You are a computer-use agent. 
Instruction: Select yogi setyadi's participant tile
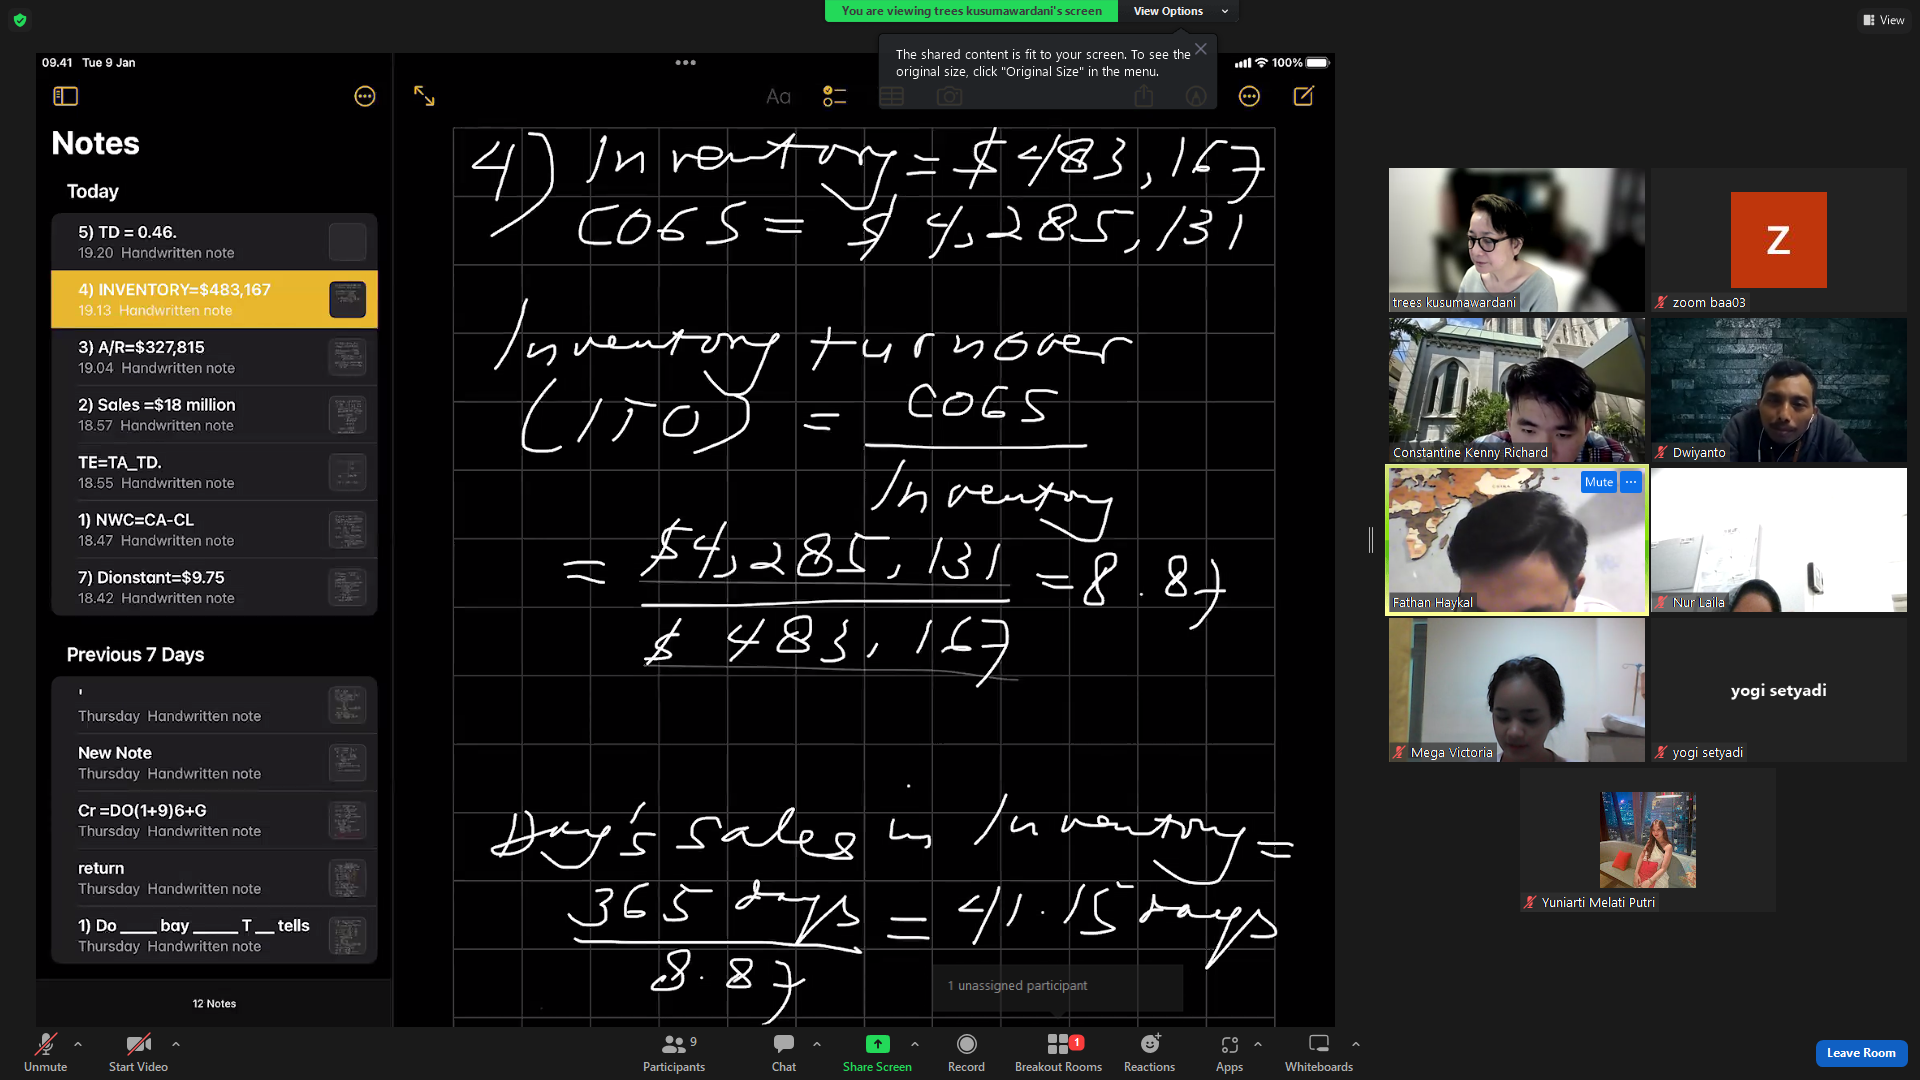click(x=1779, y=690)
